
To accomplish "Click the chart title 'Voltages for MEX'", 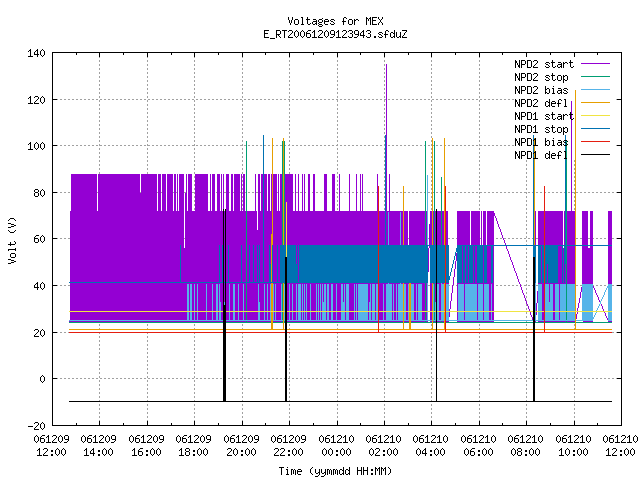I will [335, 21].
